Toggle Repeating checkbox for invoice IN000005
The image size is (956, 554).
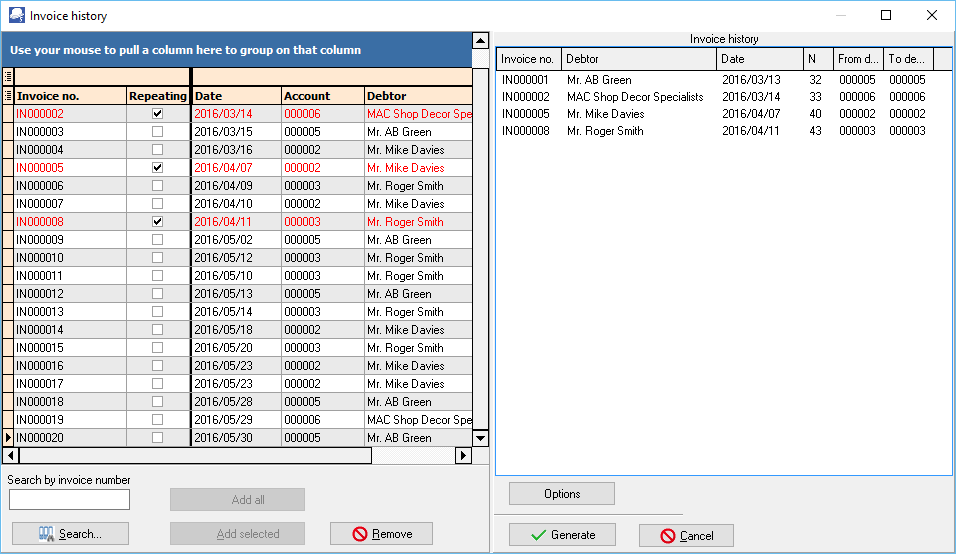point(157,168)
